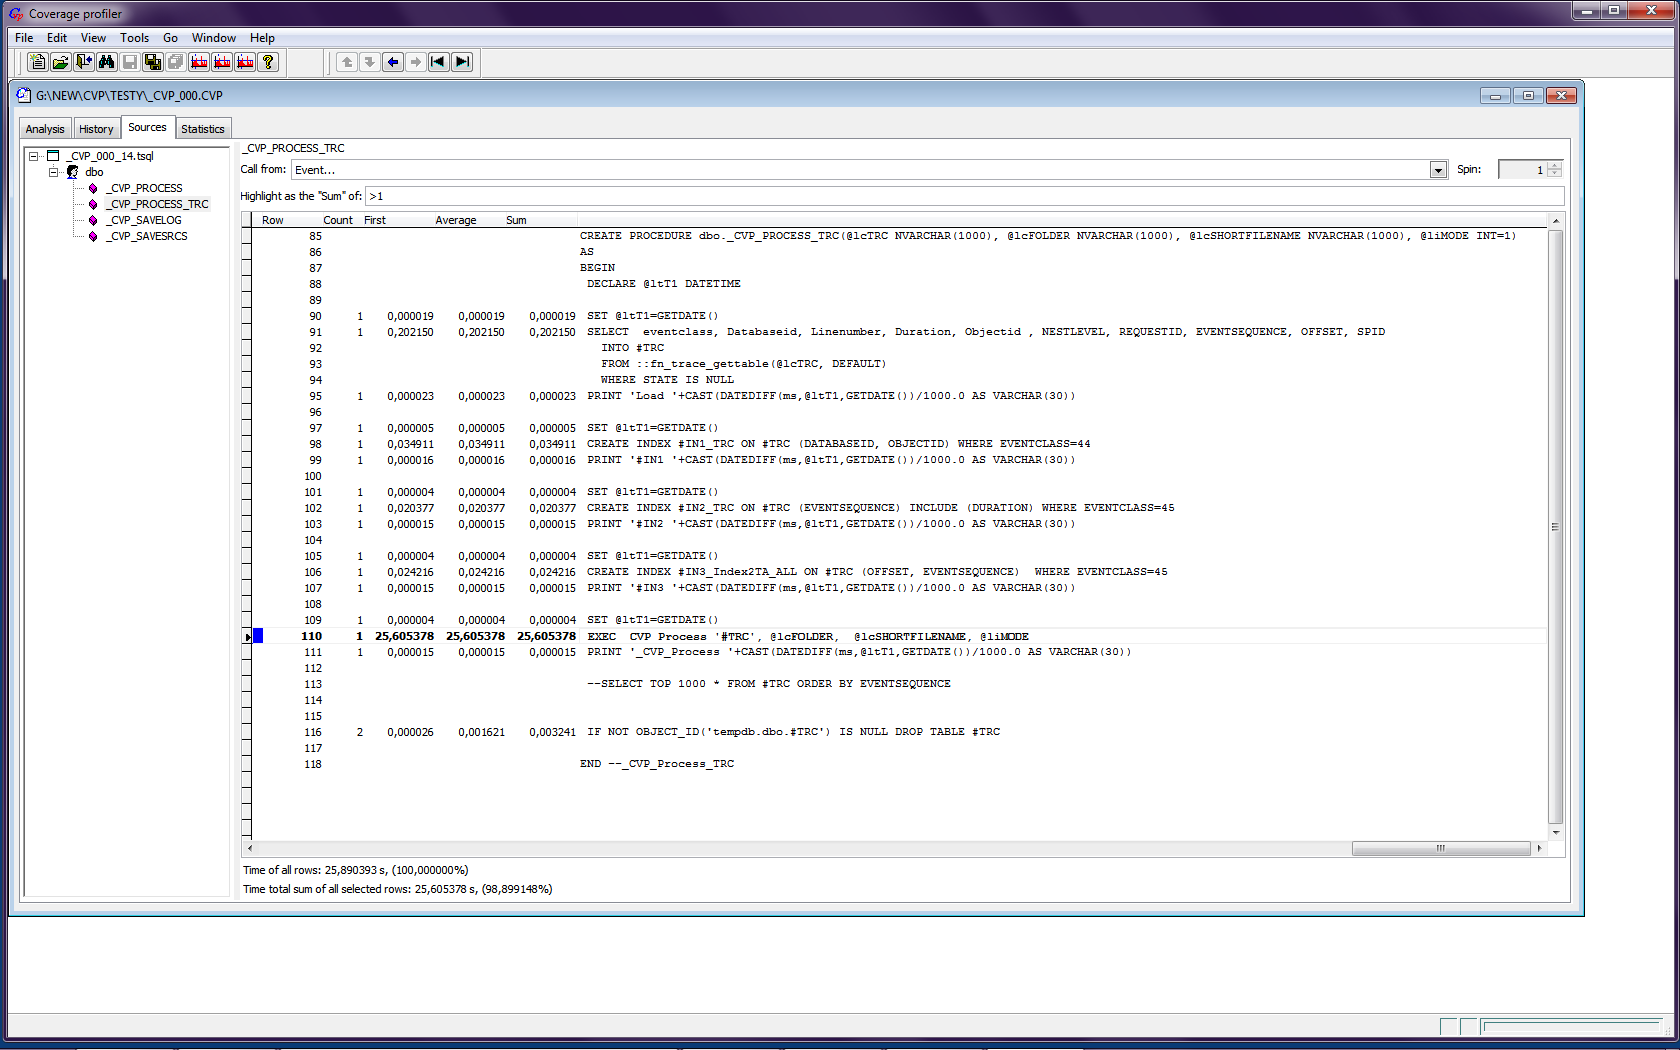Click the single floppy Save icon
The width and height of the screenshot is (1680, 1050).
pyautogui.click(x=129, y=62)
